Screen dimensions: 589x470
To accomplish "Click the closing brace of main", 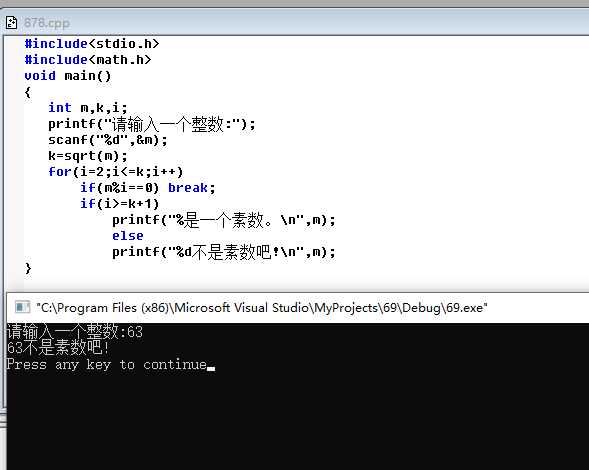I will pos(28,268).
